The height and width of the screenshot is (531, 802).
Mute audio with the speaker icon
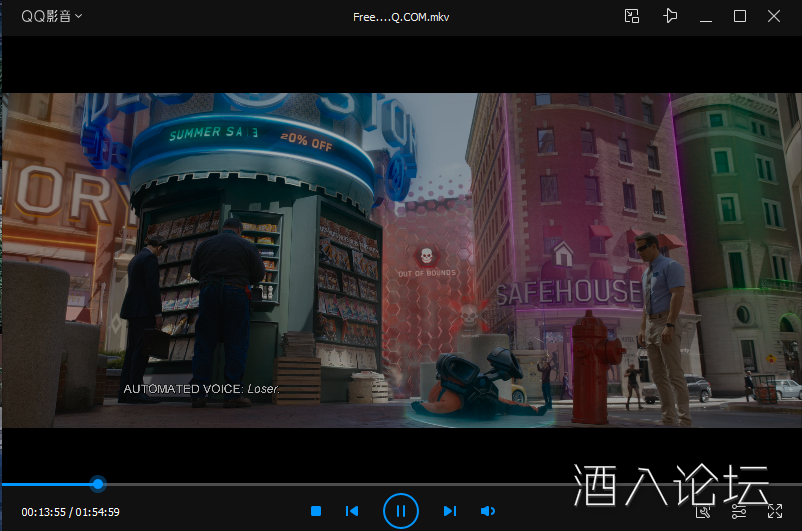point(488,511)
